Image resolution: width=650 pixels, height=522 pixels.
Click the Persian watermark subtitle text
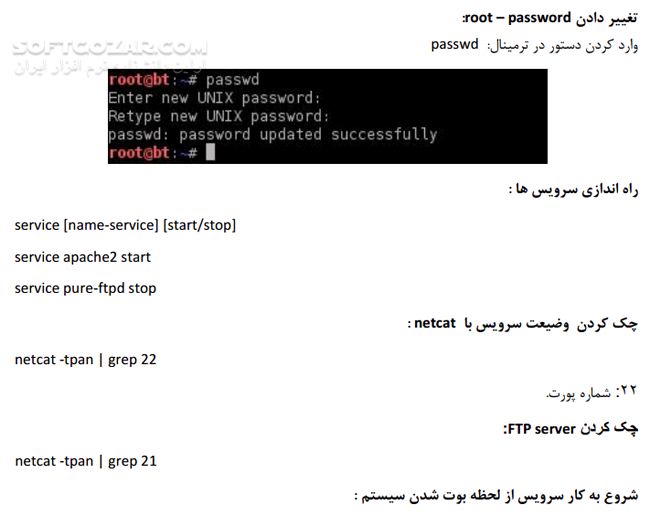point(110,68)
